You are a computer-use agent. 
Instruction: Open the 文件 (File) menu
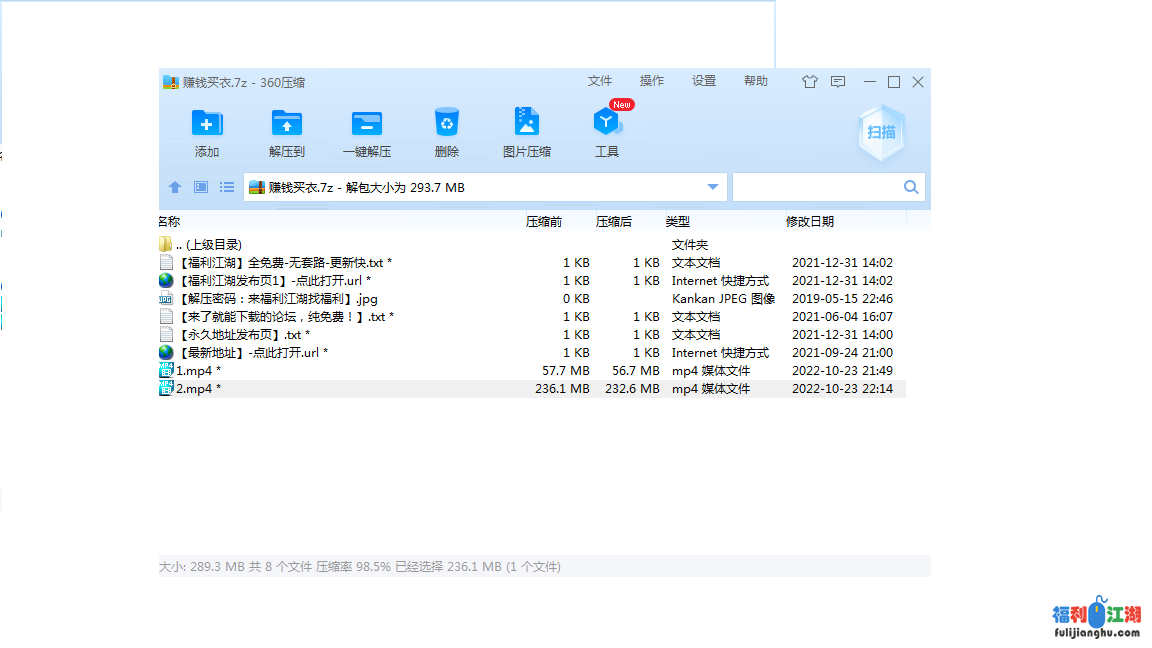[600, 81]
